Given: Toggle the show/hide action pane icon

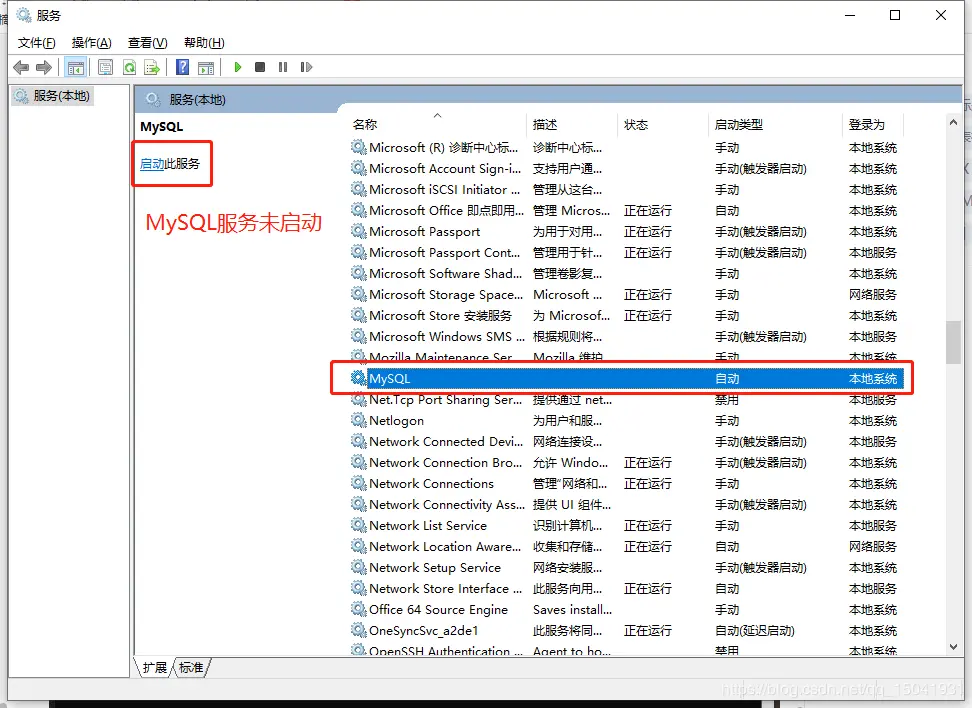Looking at the screenshot, I should (206, 67).
